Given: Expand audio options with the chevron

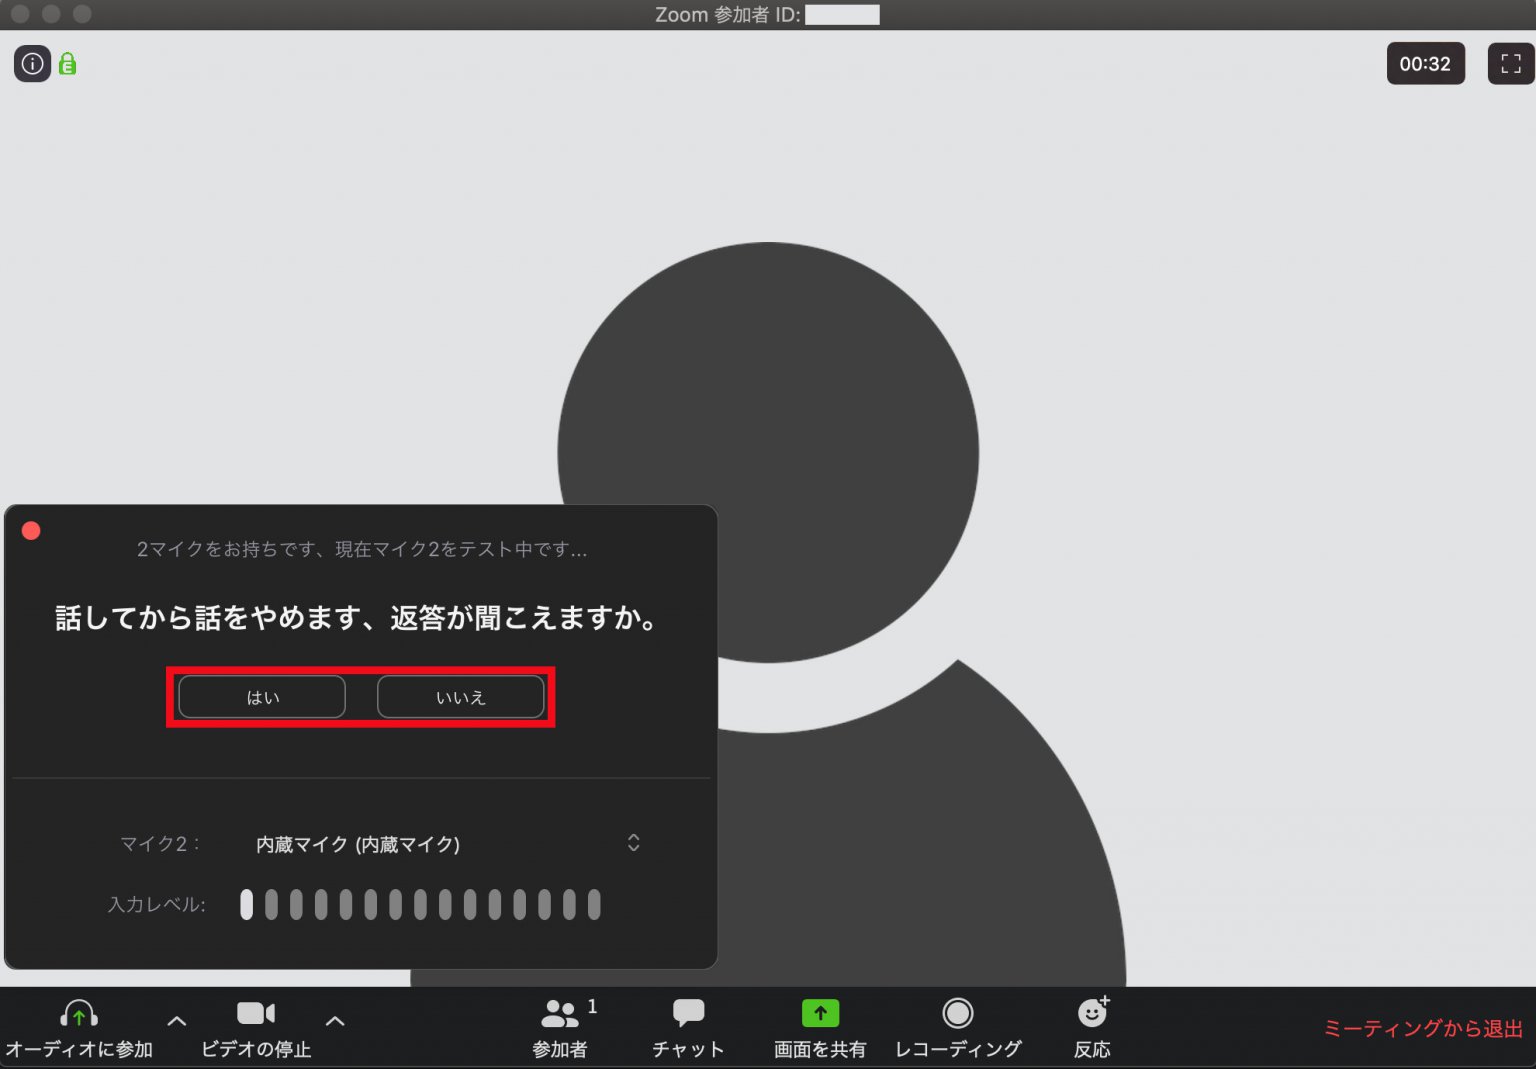Looking at the screenshot, I should [175, 1020].
